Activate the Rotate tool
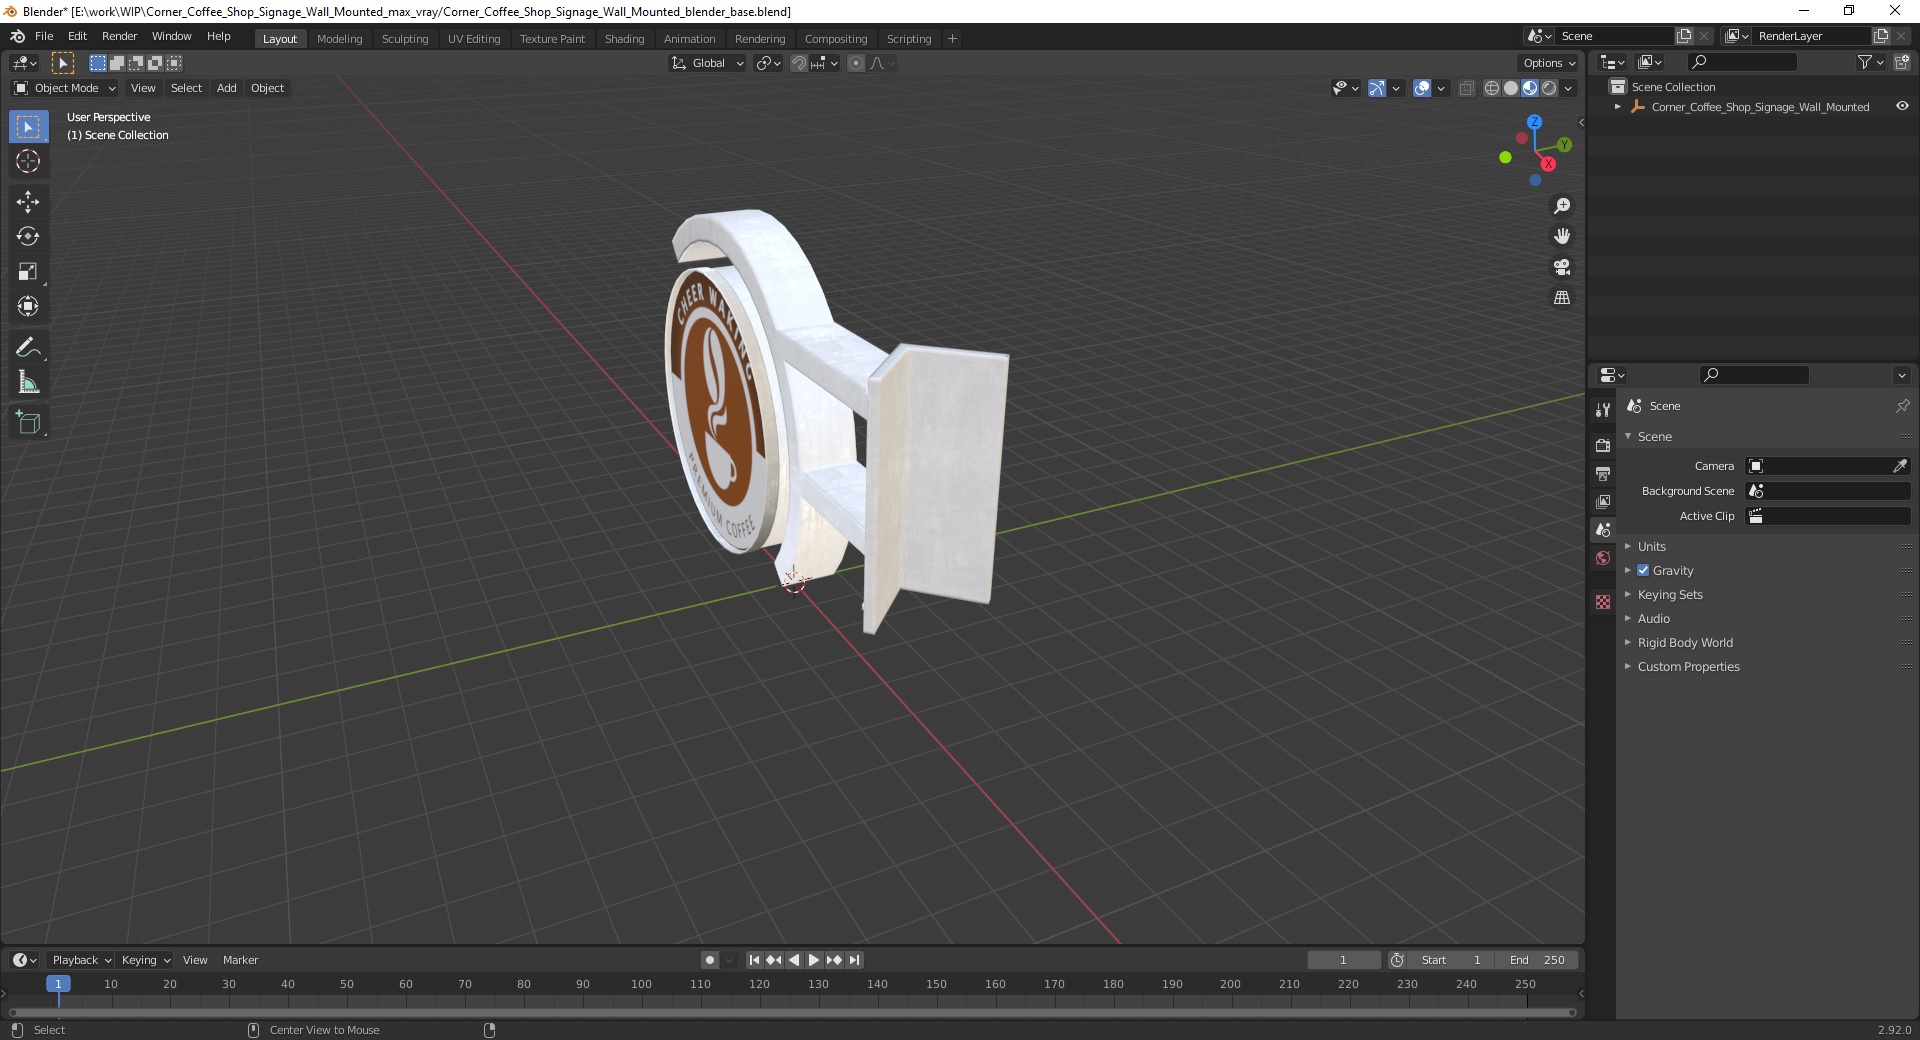The height and width of the screenshot is (1040, 1920). pos(28,237)
